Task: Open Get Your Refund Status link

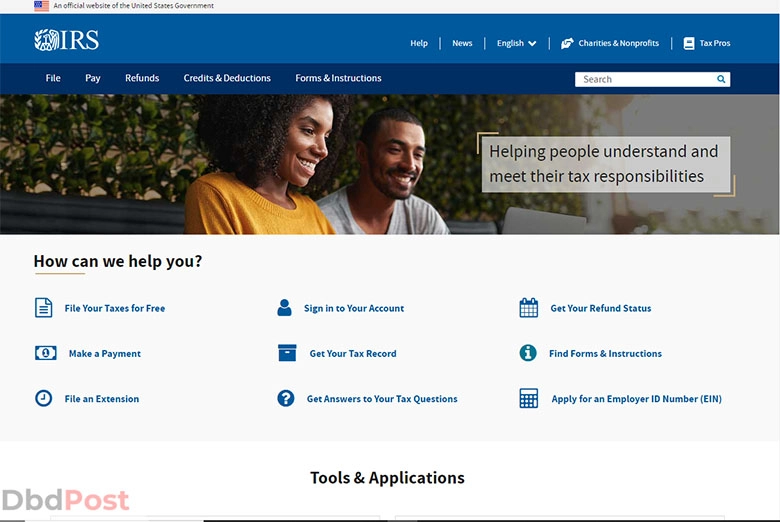Action: 600,308
